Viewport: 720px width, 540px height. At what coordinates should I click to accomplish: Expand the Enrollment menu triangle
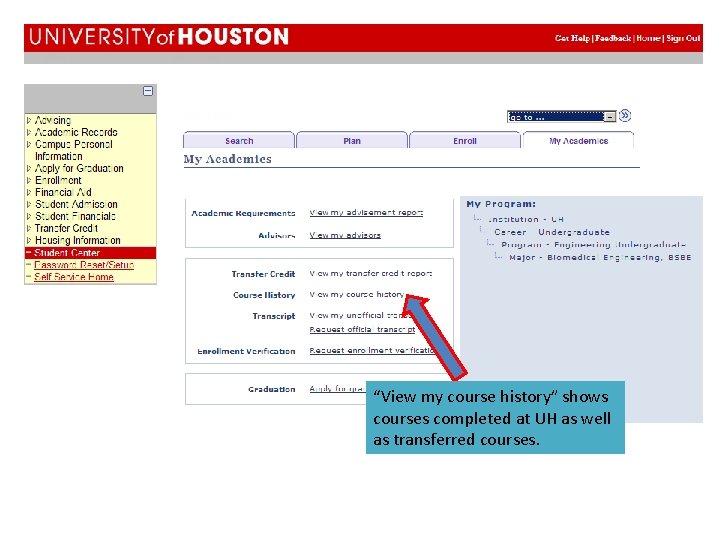29,180
